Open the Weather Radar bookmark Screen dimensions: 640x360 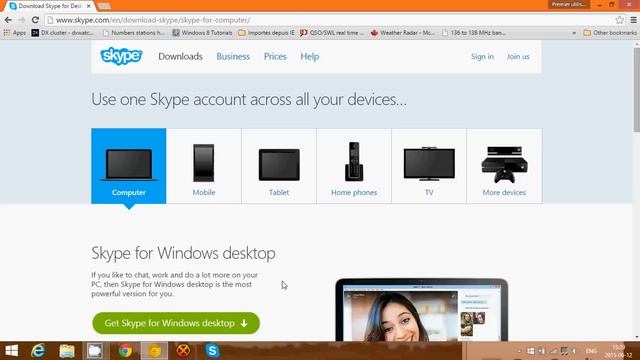[402, 33]
